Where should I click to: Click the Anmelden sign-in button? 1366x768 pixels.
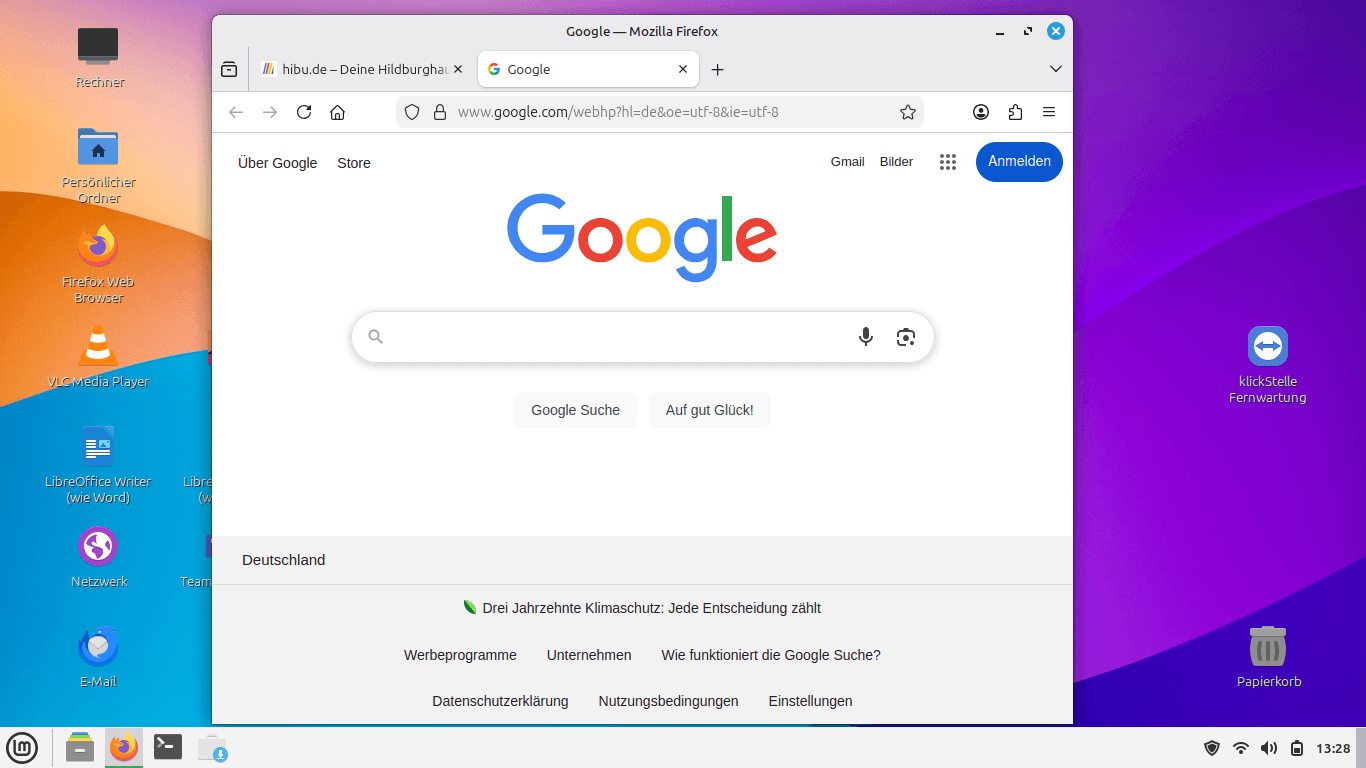point(1019,162)
